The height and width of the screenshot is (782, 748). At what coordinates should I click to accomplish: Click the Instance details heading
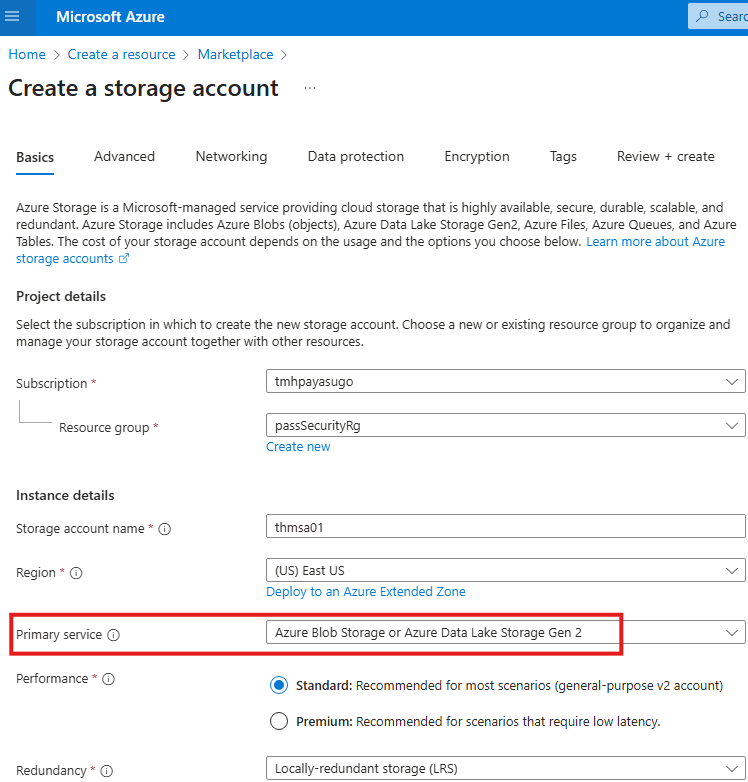(x=65, y=496)
